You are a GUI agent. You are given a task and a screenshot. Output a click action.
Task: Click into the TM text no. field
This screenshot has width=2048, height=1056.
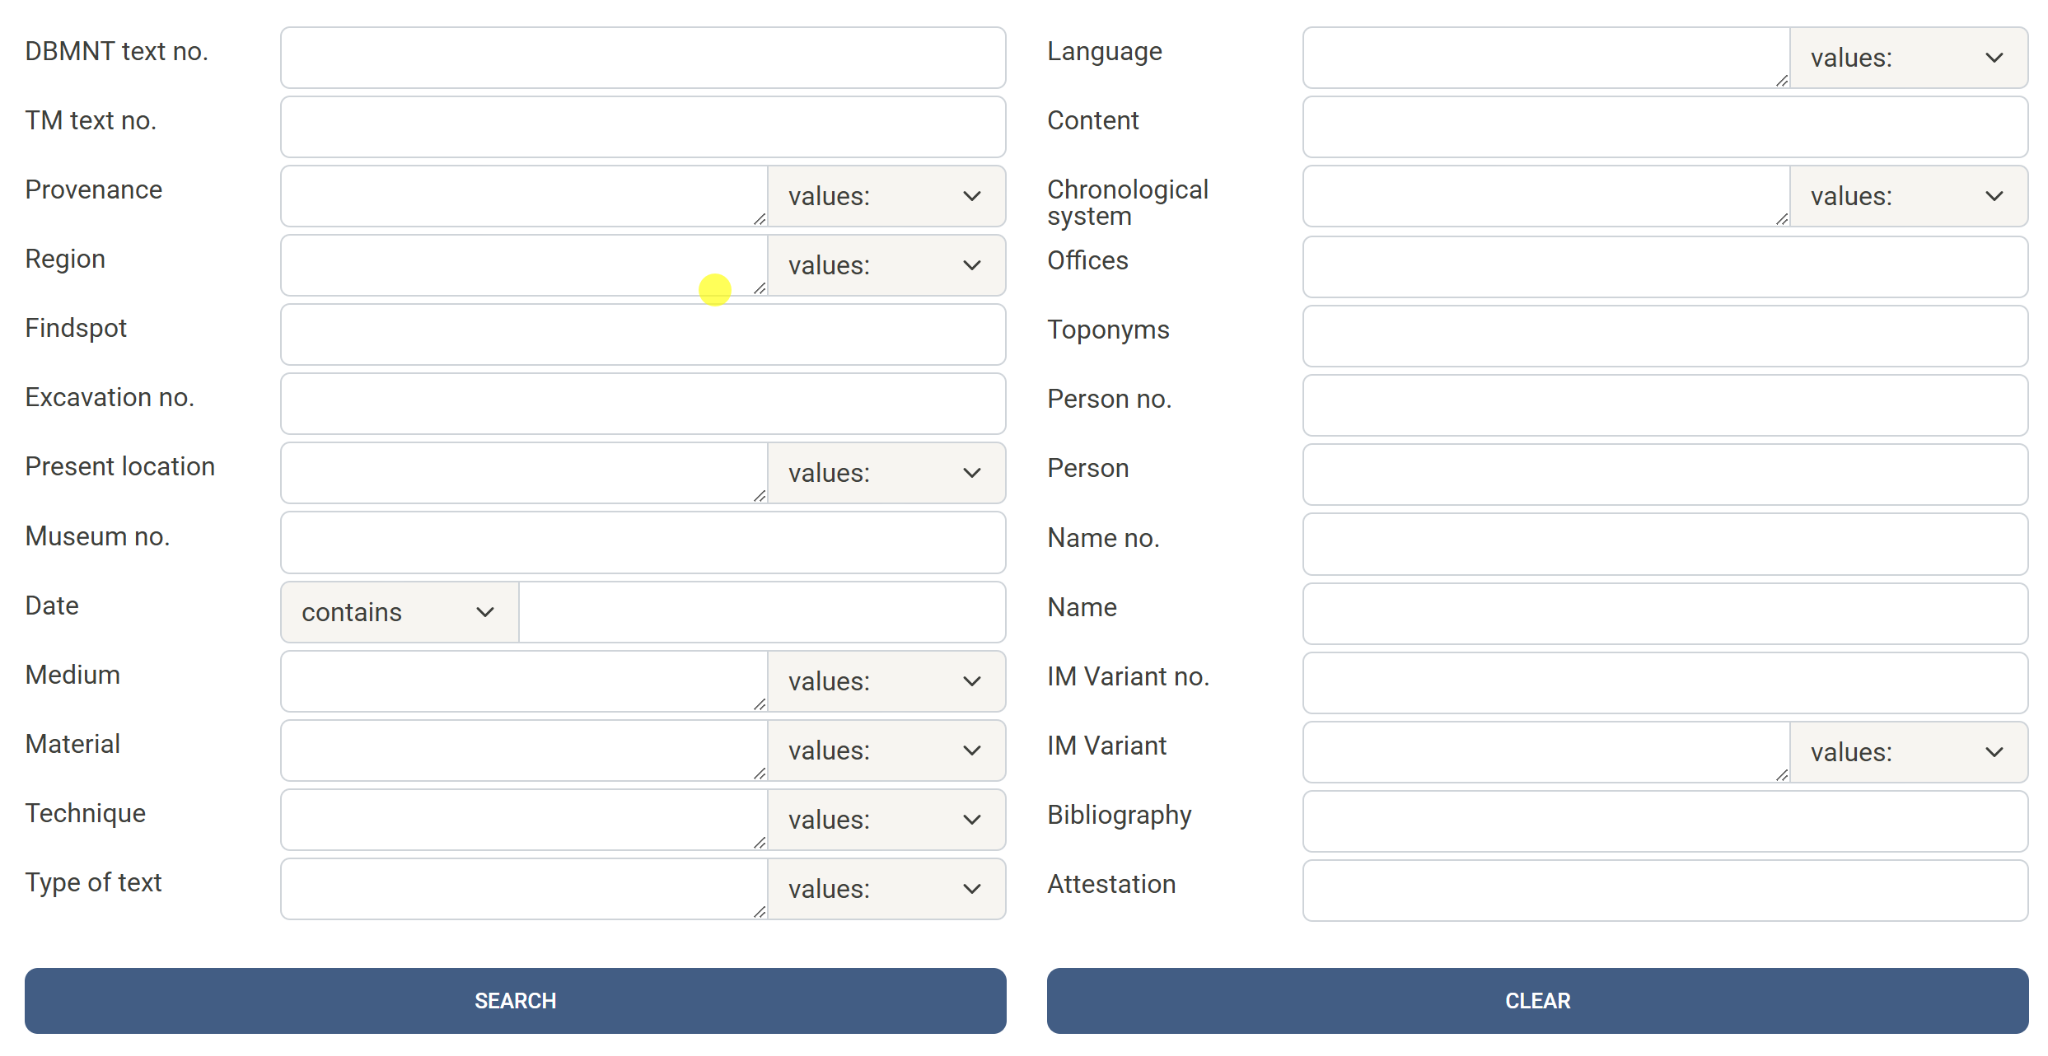click(642, 127)
